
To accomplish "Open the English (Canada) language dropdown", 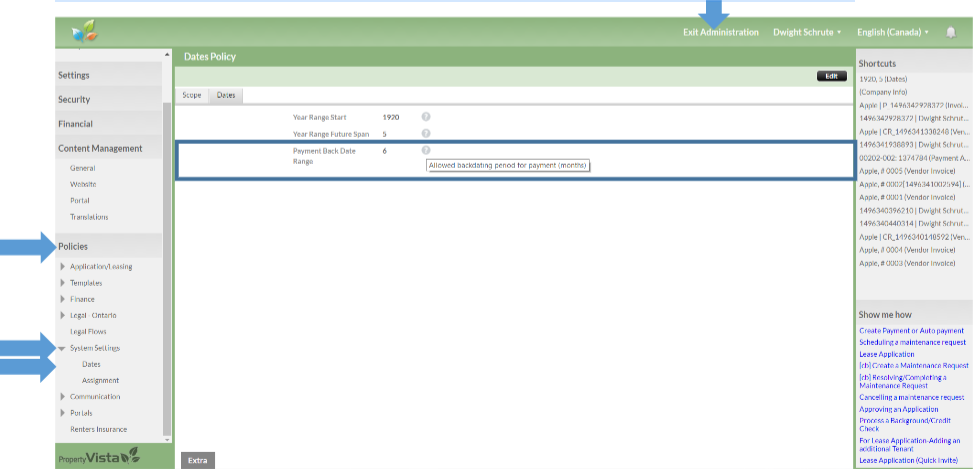I will point(892,32).
